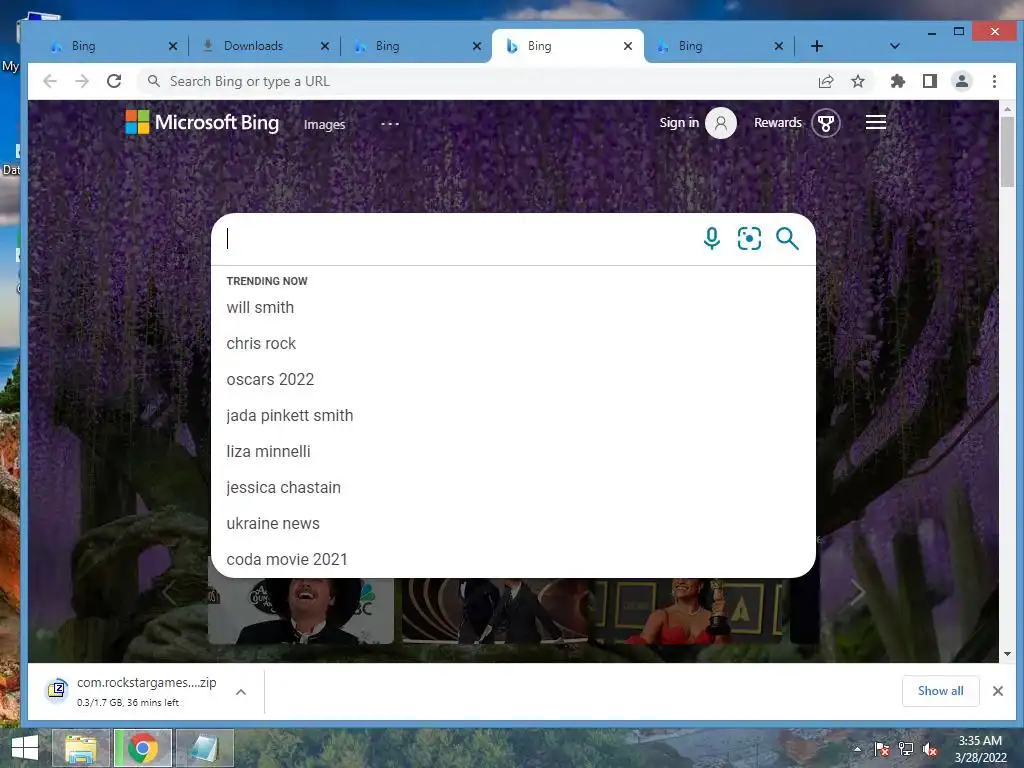Open news thumbnail of woman holding Oscar
This screenshot has height=768, width=1024.
tap(687, 611)
